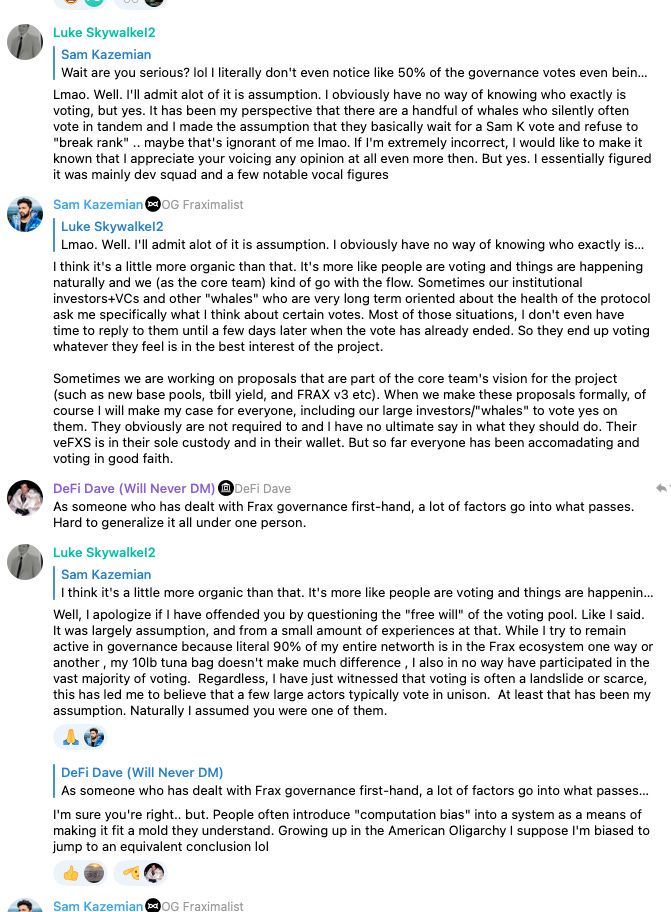The image size is (671, 912).
Task: Open the Sam Kazemian sender name above the "Lmao. Well" quote
Action: pos(98,204)
